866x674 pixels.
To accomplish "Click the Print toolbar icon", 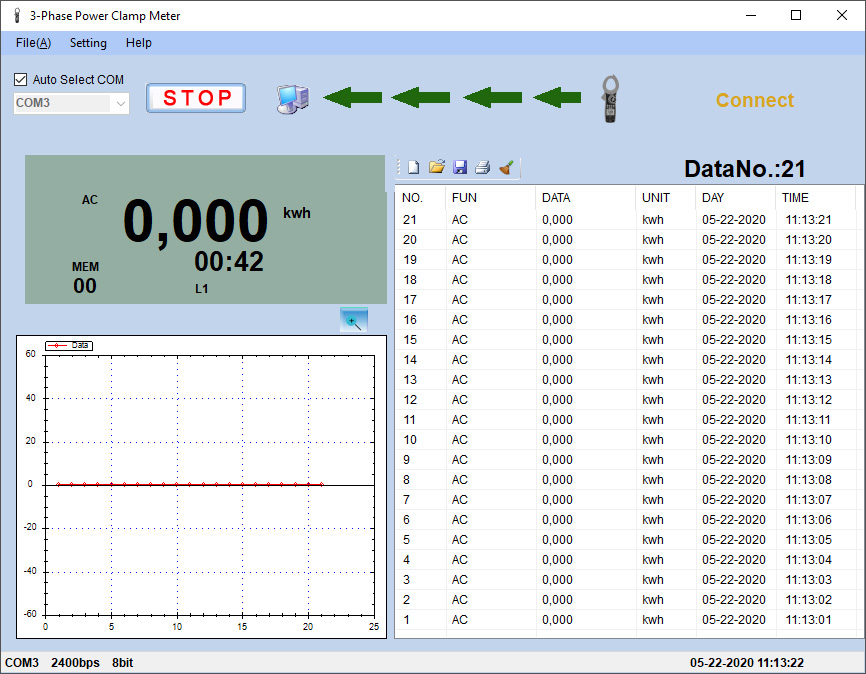I will [482, 168].
